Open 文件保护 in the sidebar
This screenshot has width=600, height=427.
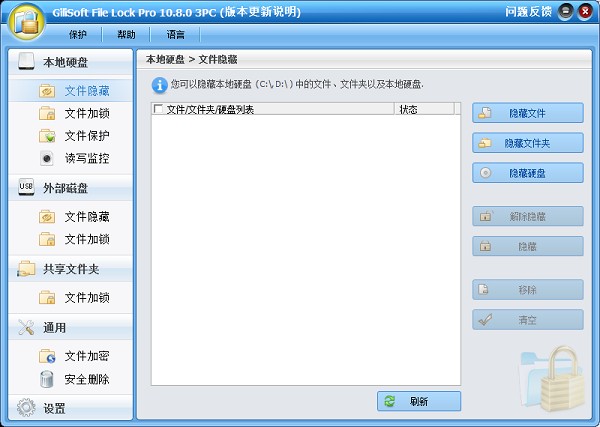[x=86, y=136]
